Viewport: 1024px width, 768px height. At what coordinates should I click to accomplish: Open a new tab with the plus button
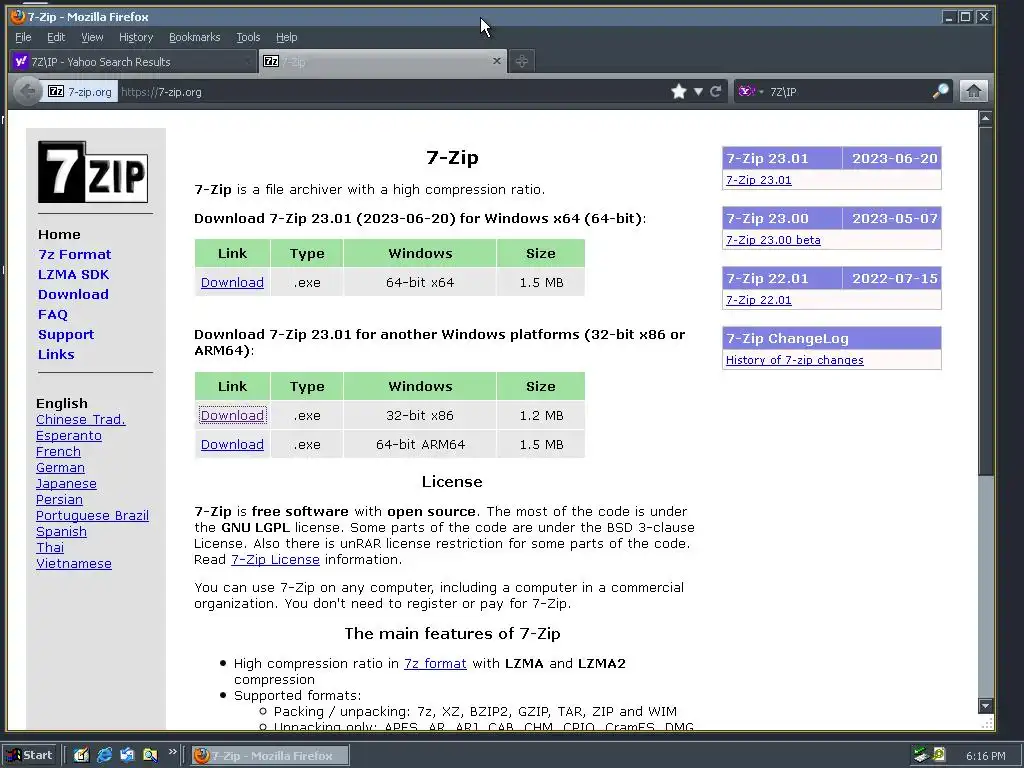point(521,61)
